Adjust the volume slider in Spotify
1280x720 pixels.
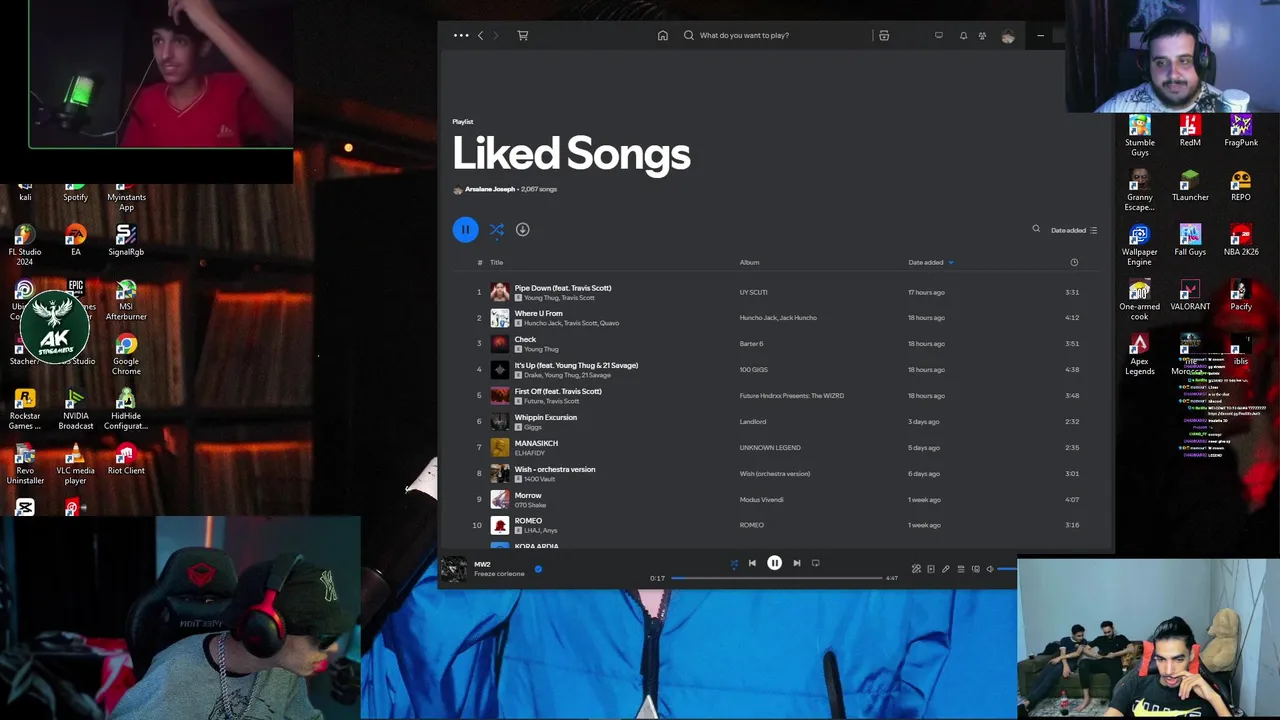1007,569
